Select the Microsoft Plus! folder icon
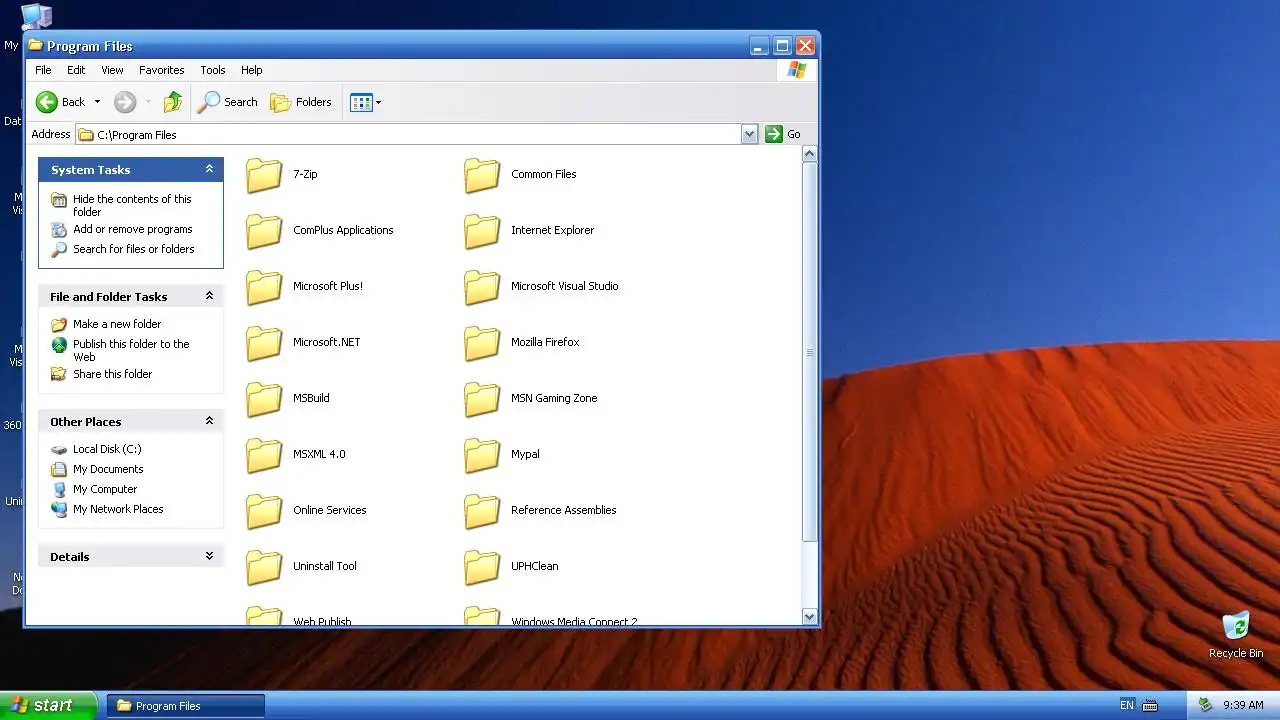 [265, 286]
